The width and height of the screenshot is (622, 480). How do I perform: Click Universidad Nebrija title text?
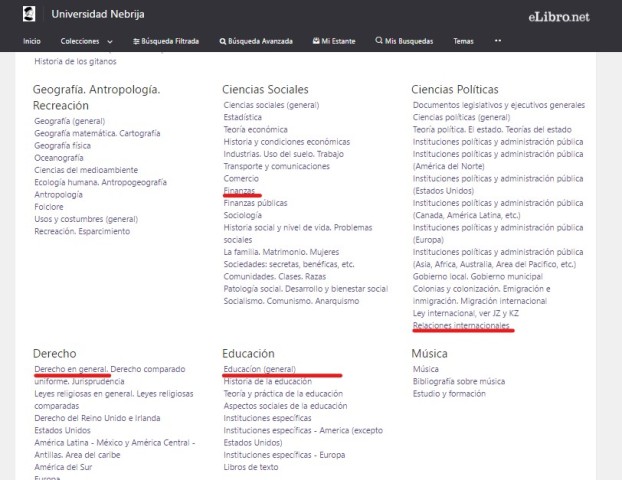[x=98, y=14]
